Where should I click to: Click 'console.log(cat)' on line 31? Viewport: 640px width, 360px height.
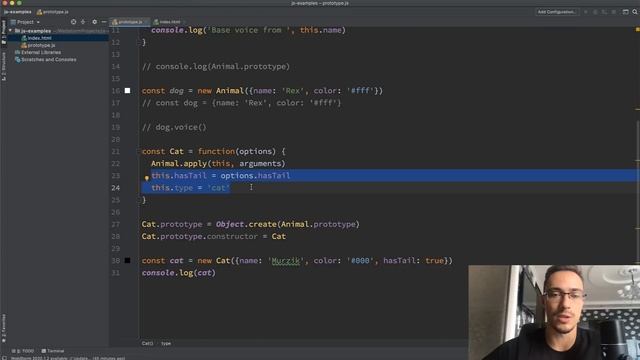pos(178,273)
